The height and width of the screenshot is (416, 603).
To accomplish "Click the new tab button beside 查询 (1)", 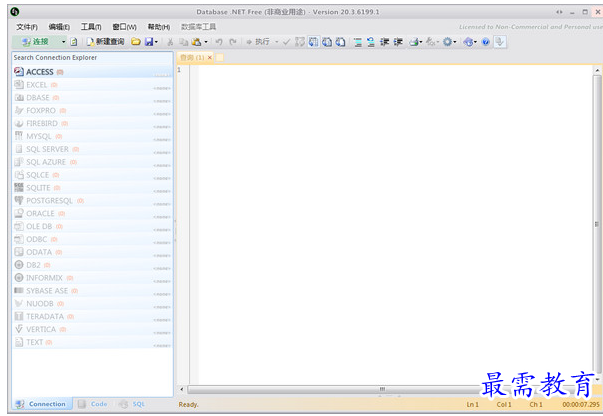I will (x=220, y=58).
